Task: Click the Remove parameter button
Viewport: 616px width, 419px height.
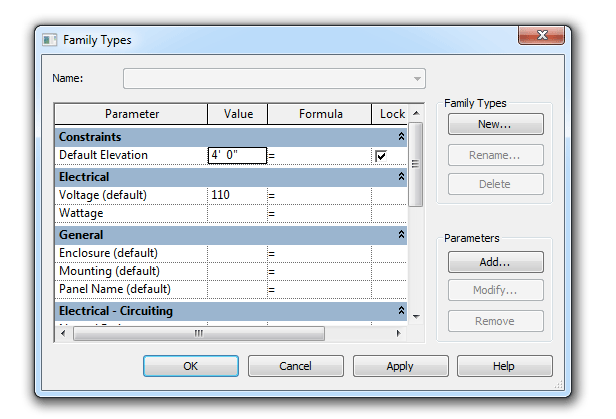Action: [x=496, y=321]
